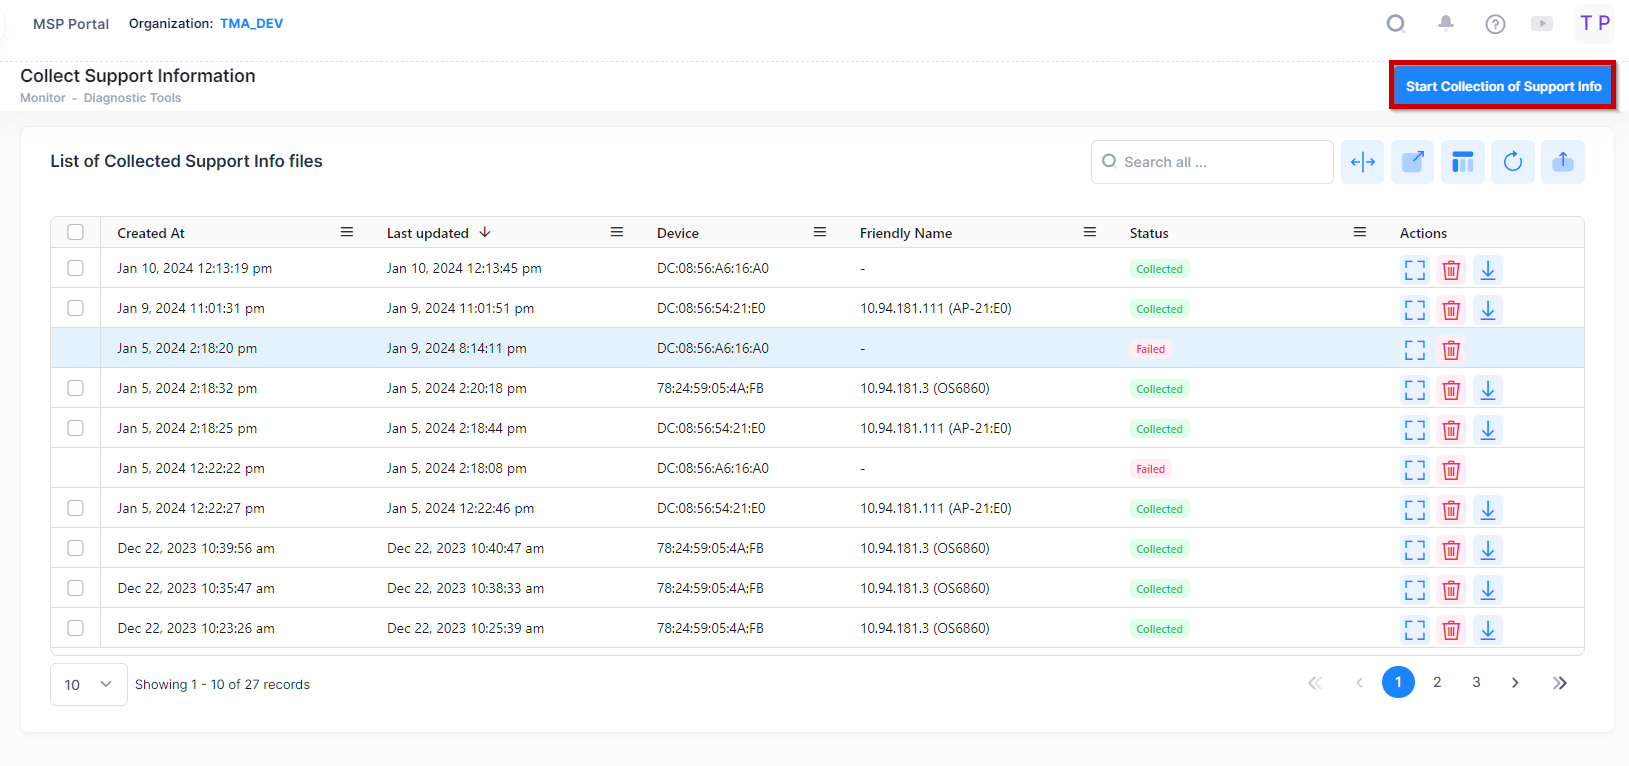The image size is (1629, 766).
Task: Expand details of Dec 22, 2023 10:23:26 am row
Action: tap(1414, 630)
